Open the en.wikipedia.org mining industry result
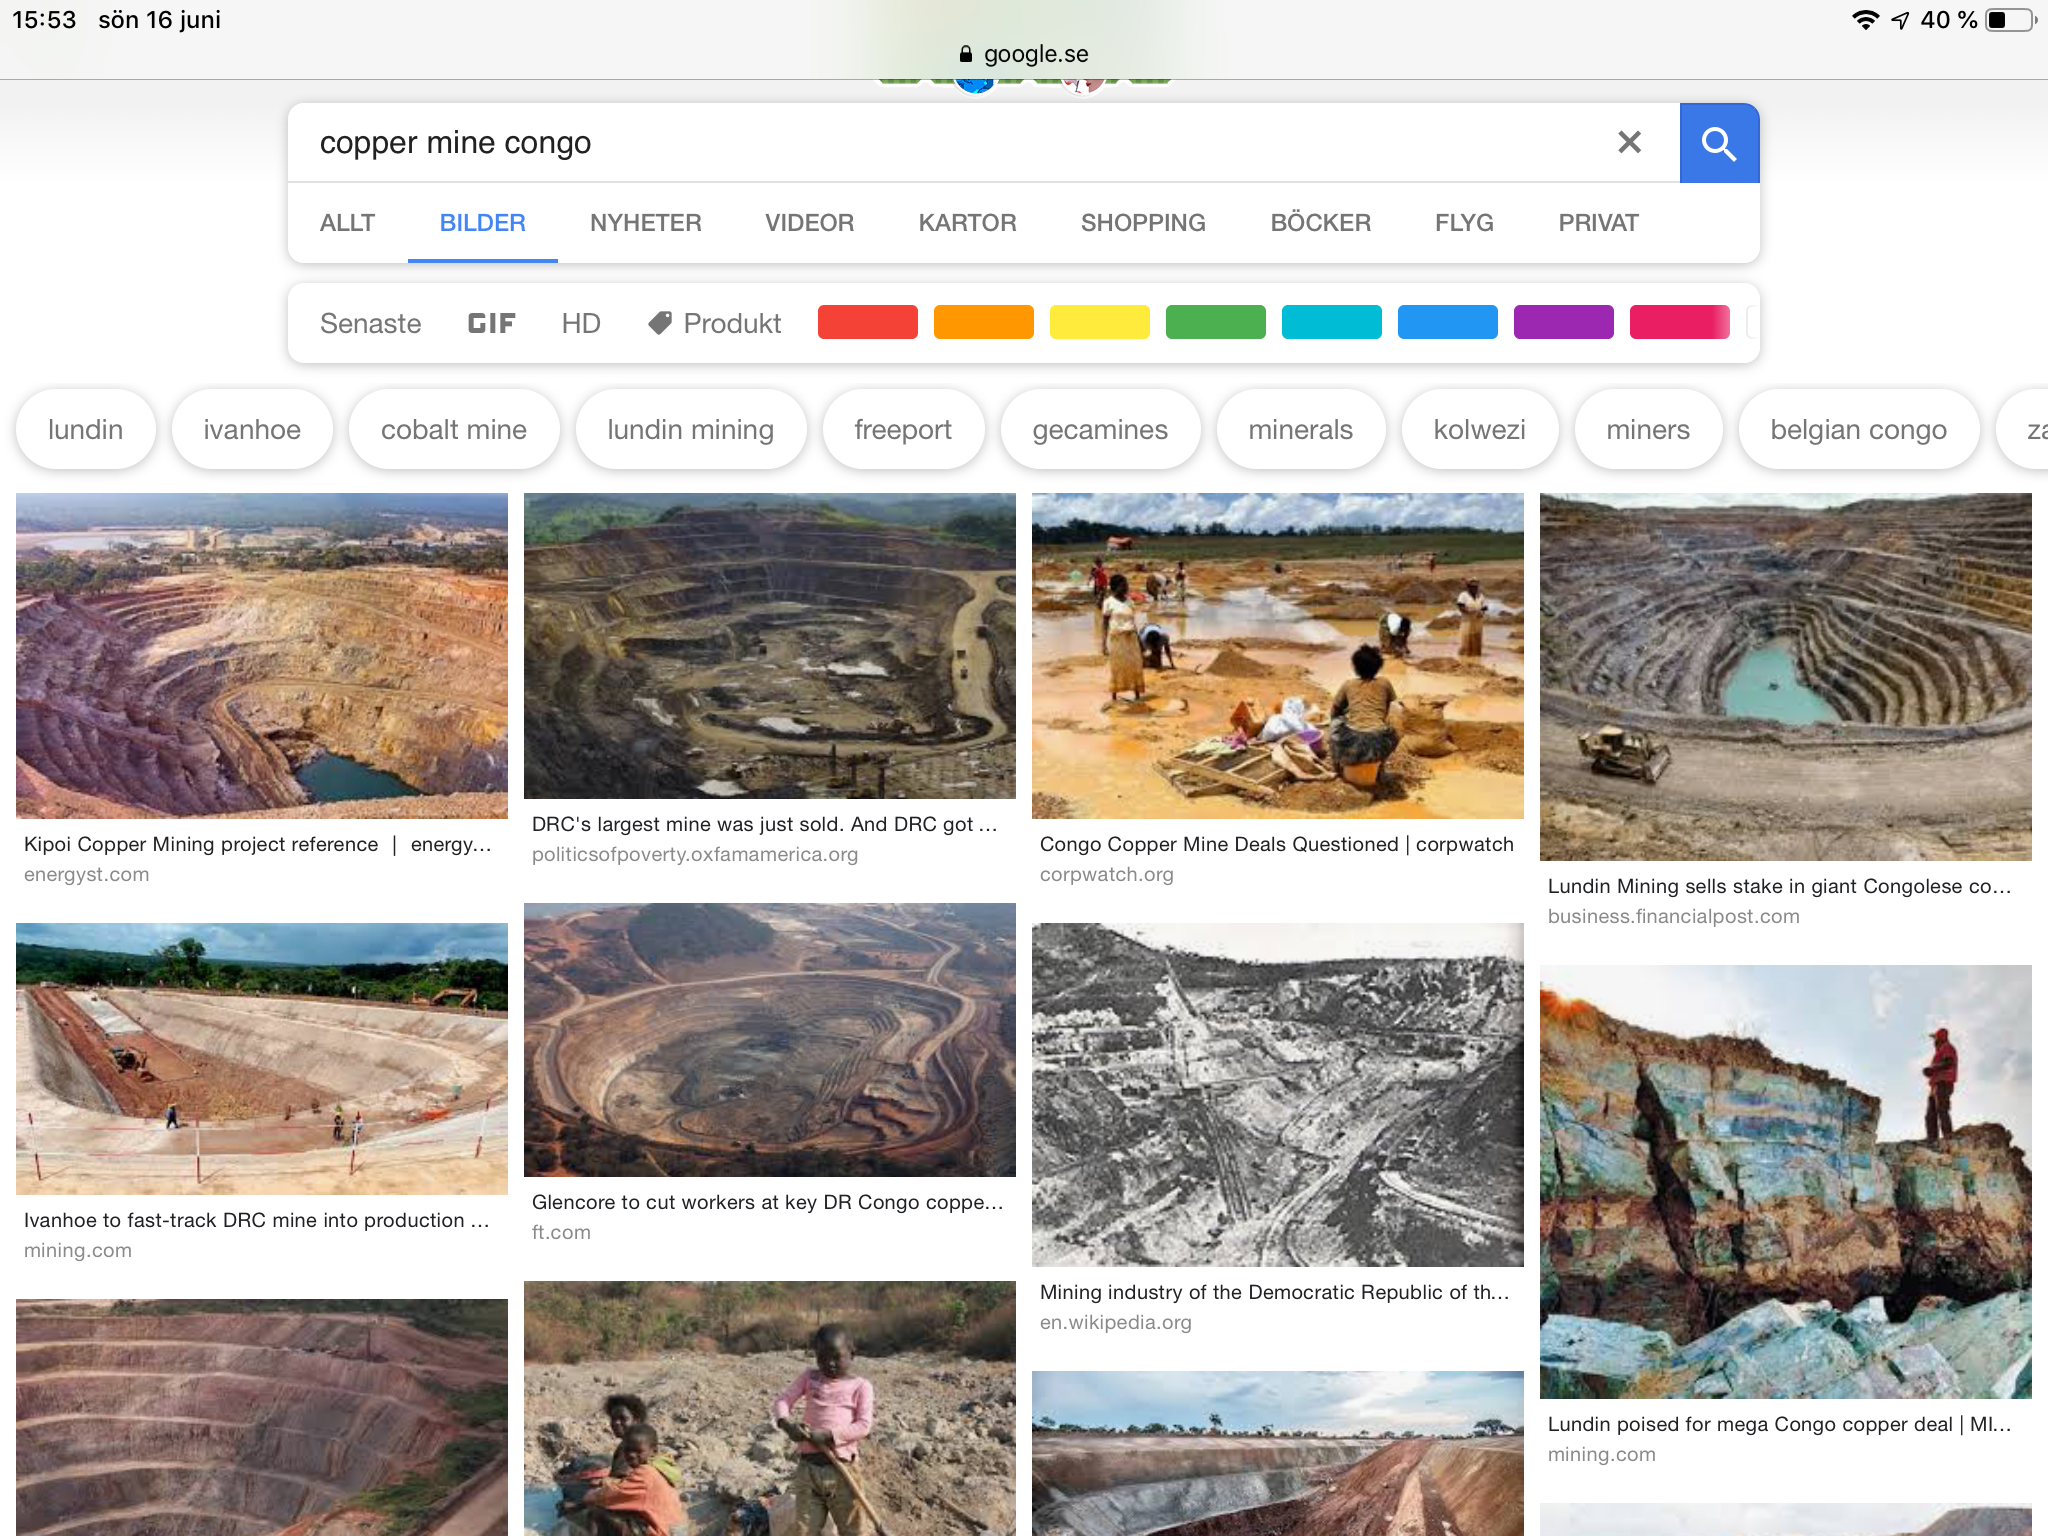2048x1536 pixels. [x=1274, y=1292]
